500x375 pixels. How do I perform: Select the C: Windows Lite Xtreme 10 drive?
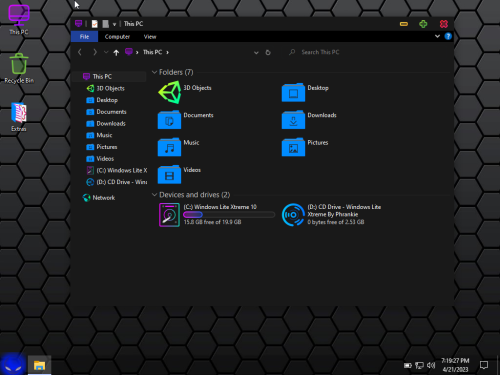coord(217,215)
